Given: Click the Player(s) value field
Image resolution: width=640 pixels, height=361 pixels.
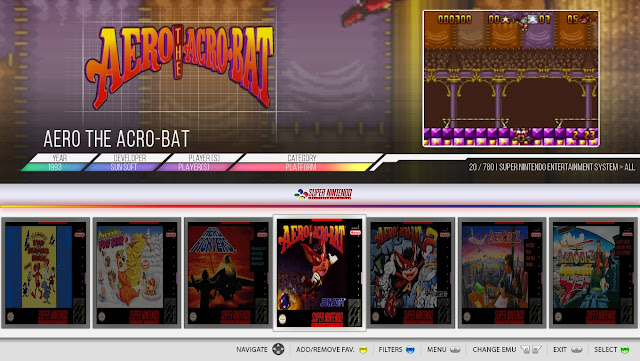Looking at the screenshot, I should coord(194,167).
